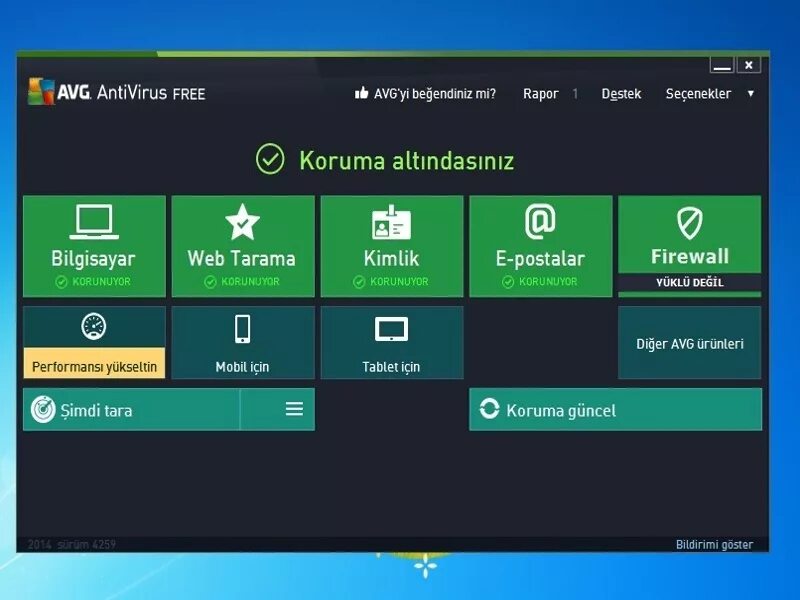Click the AVG logo icon
Image resolution: width=800 pixels, height=600 pixels.
coord(41,91)
